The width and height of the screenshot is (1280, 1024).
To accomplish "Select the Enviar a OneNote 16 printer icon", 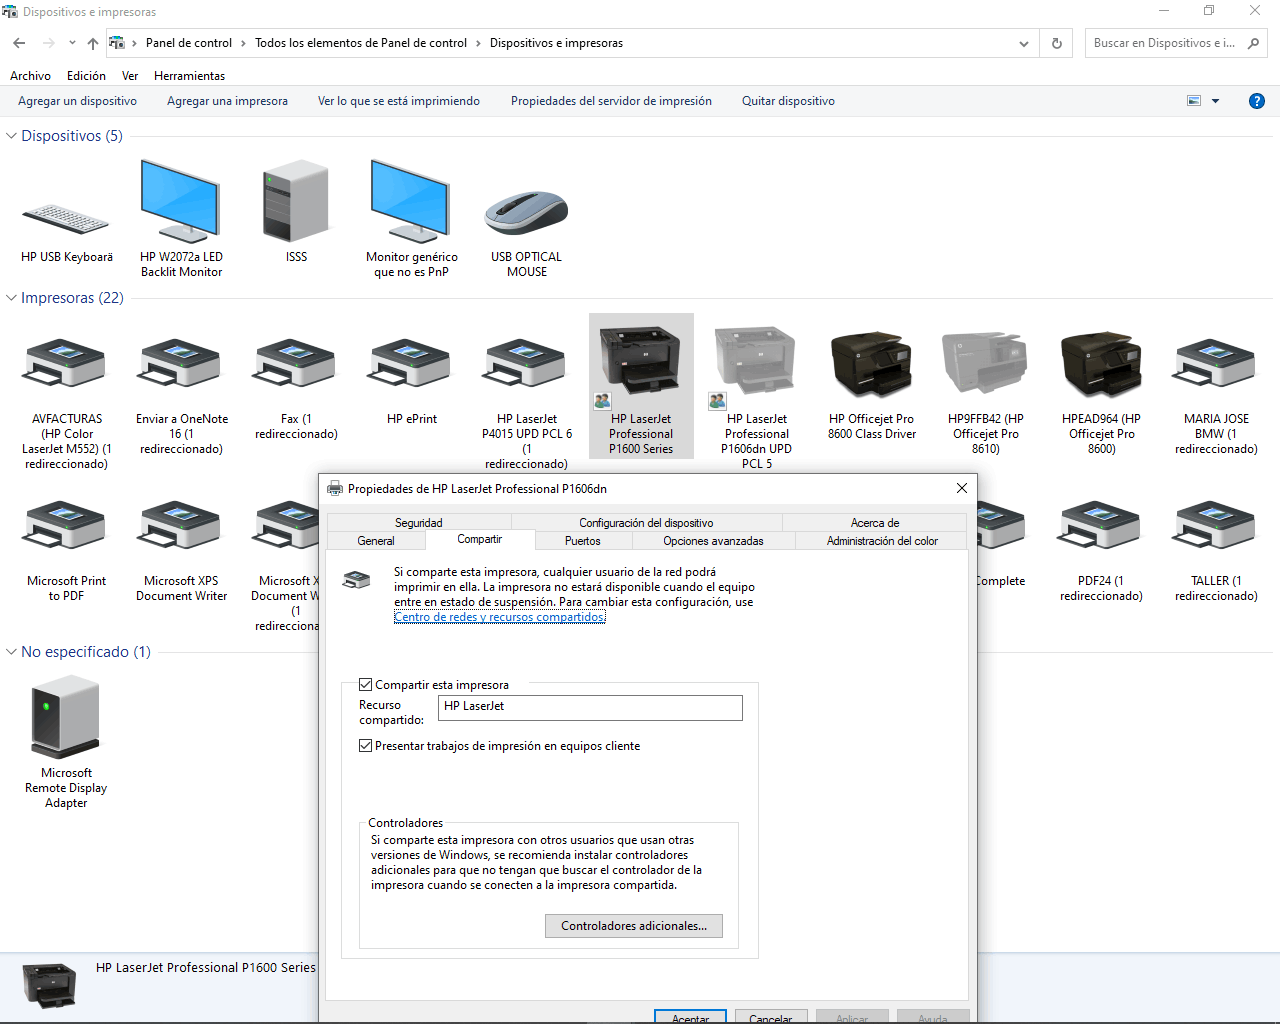I will tap(181, 365).
